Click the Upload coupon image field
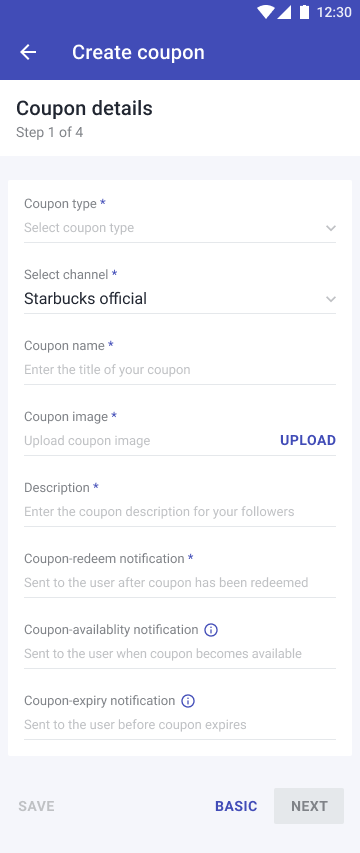This screenshot has width=360, height=853. (147, 441)
